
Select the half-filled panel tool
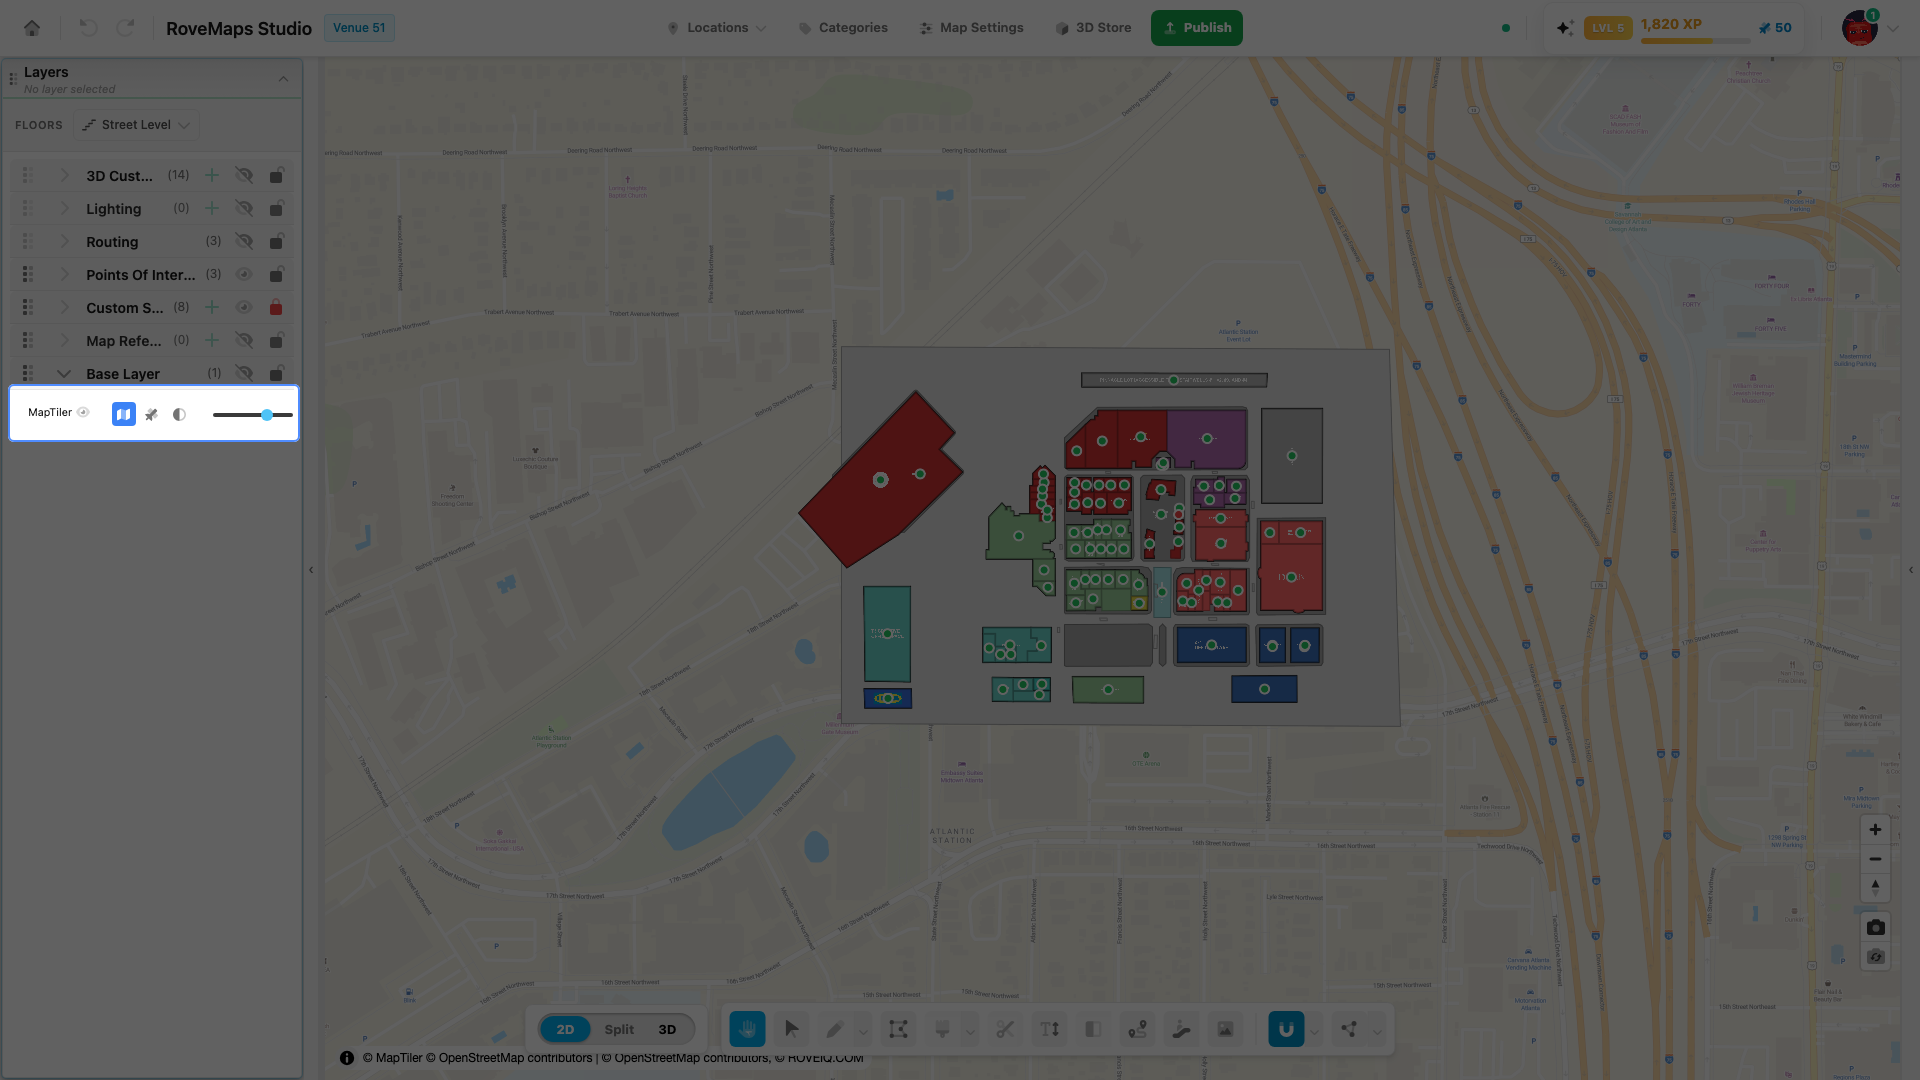coord(1093,1029)
